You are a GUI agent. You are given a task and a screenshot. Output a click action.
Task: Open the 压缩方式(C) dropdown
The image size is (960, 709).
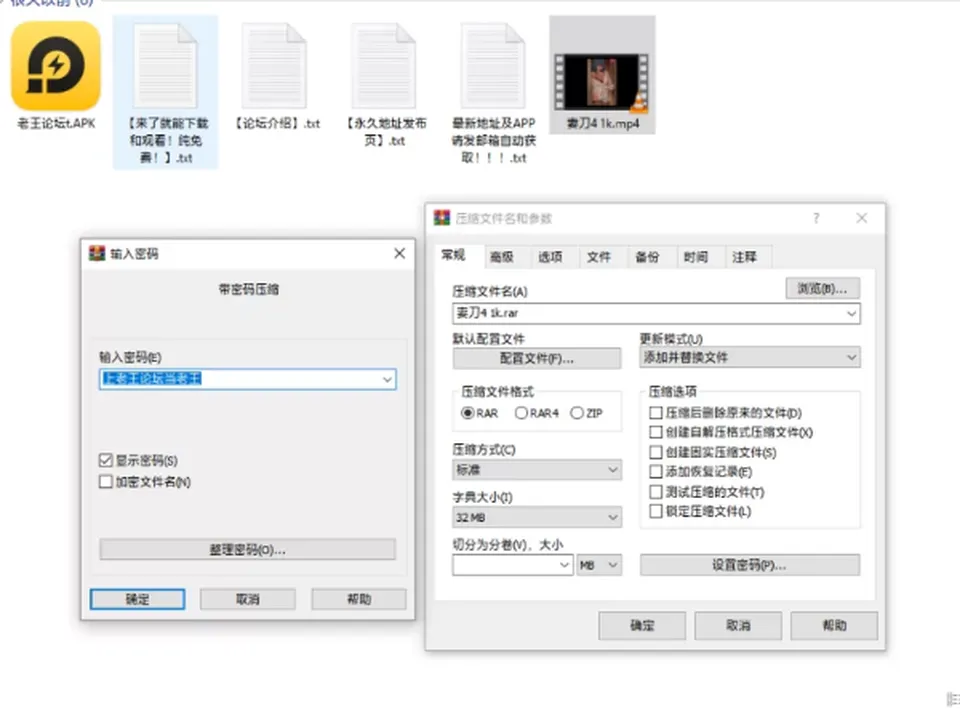tap(537, 470)
